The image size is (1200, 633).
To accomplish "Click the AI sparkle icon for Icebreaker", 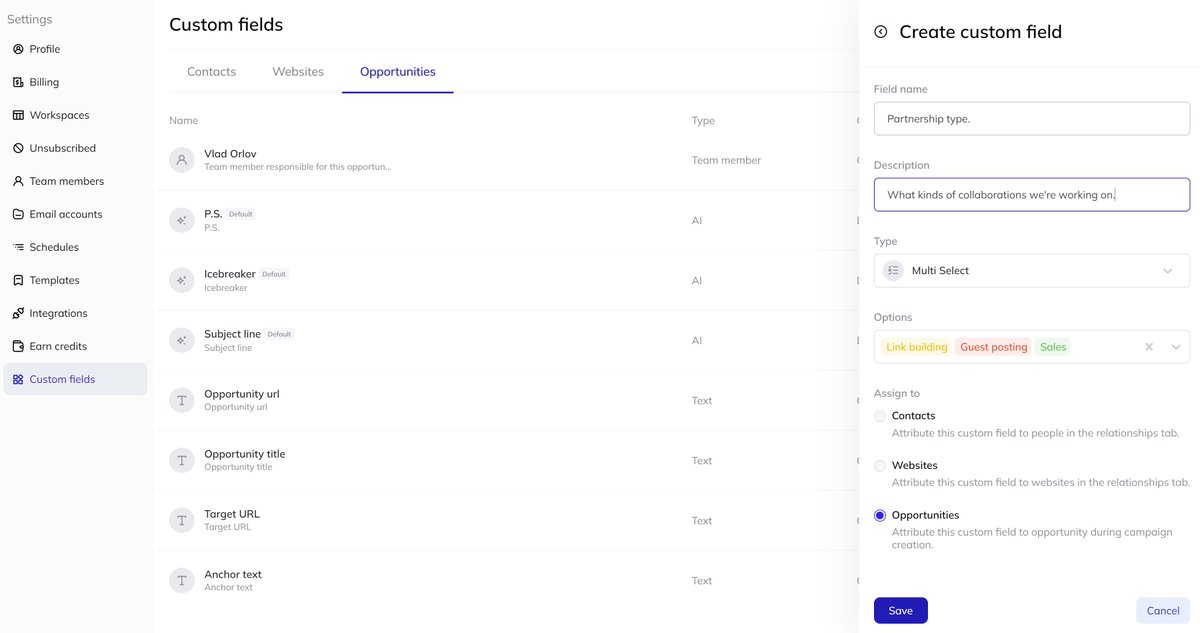I will (181, 280).
